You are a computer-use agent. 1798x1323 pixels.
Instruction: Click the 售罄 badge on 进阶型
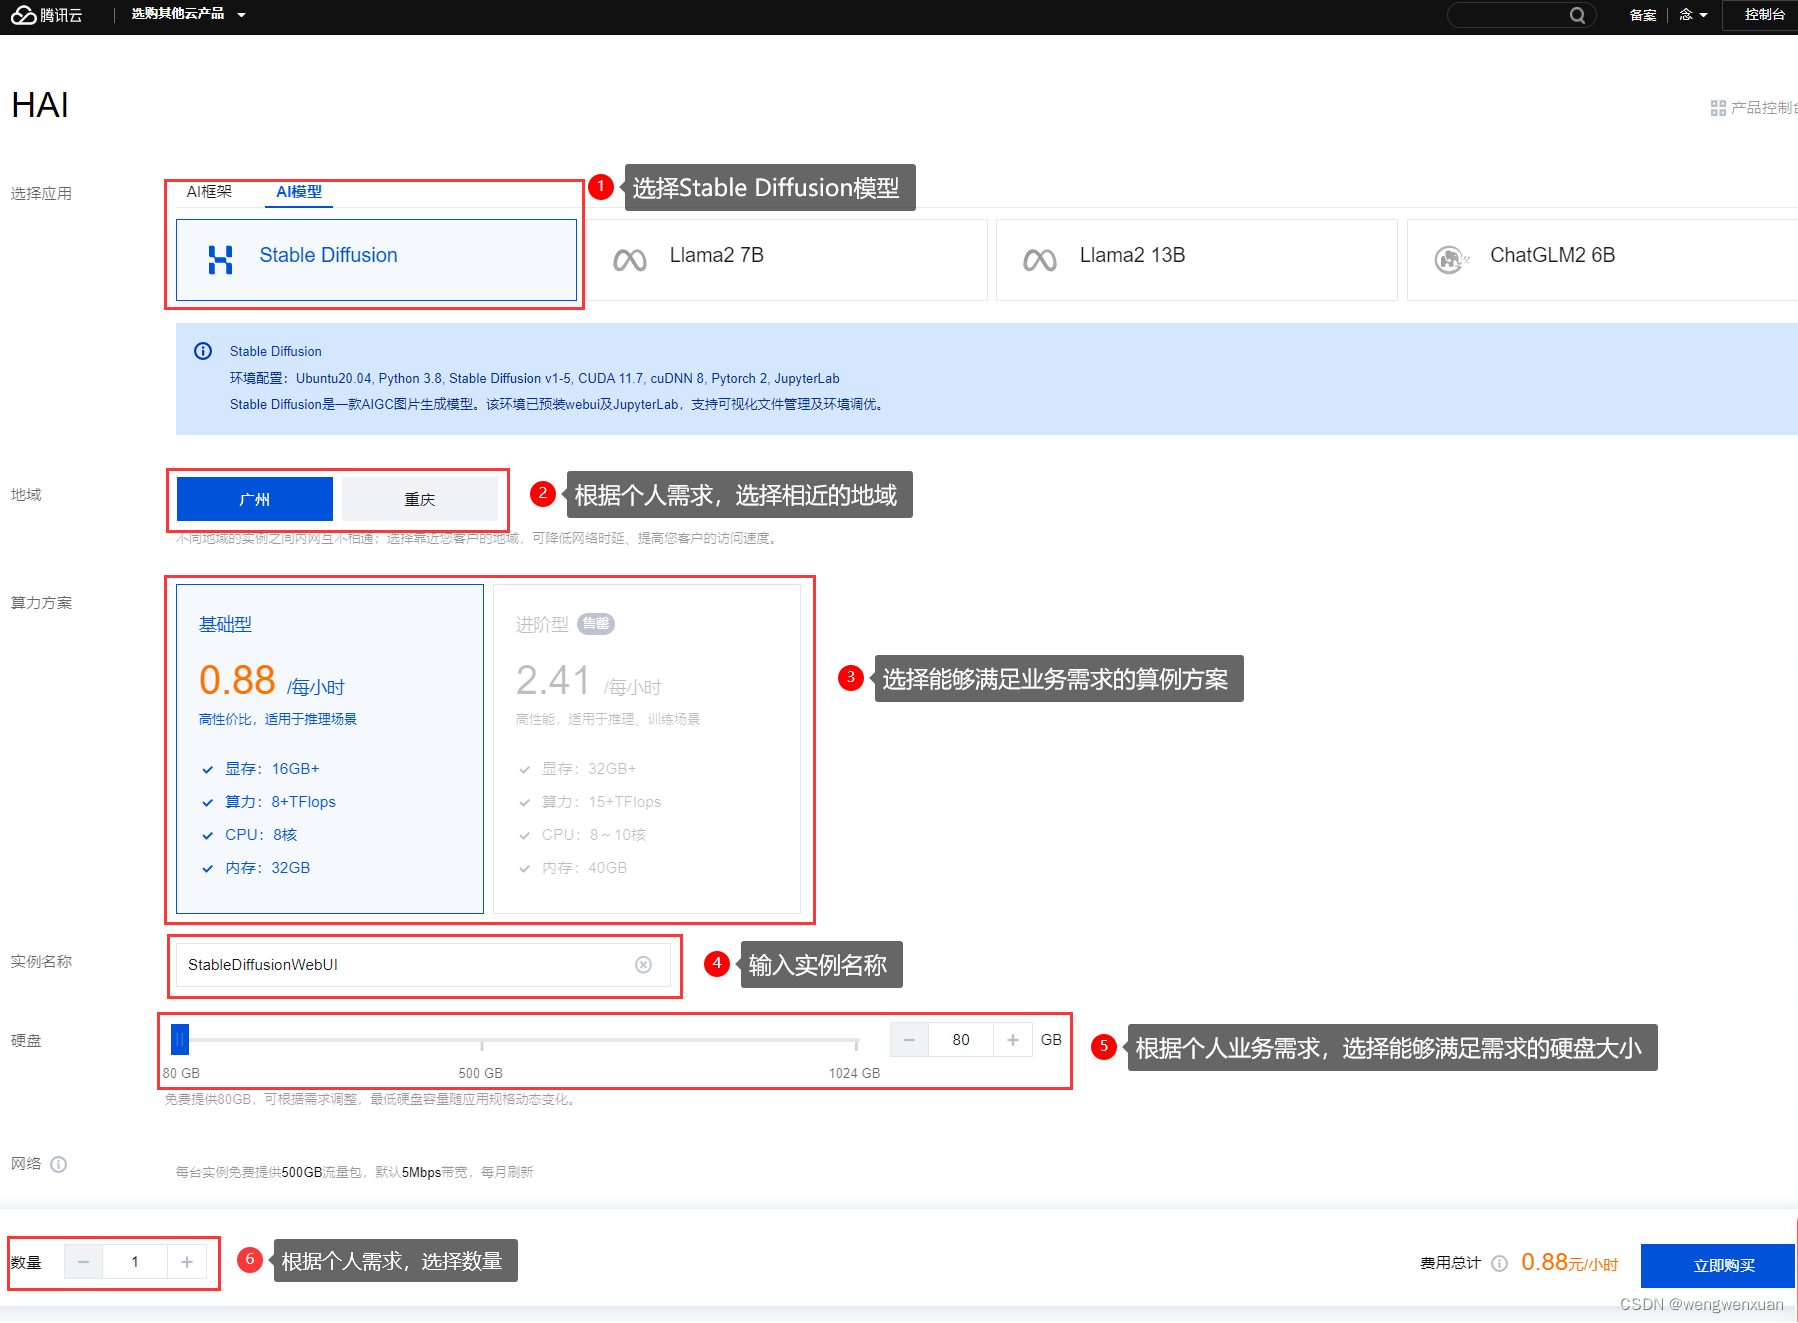click(596, 624)
